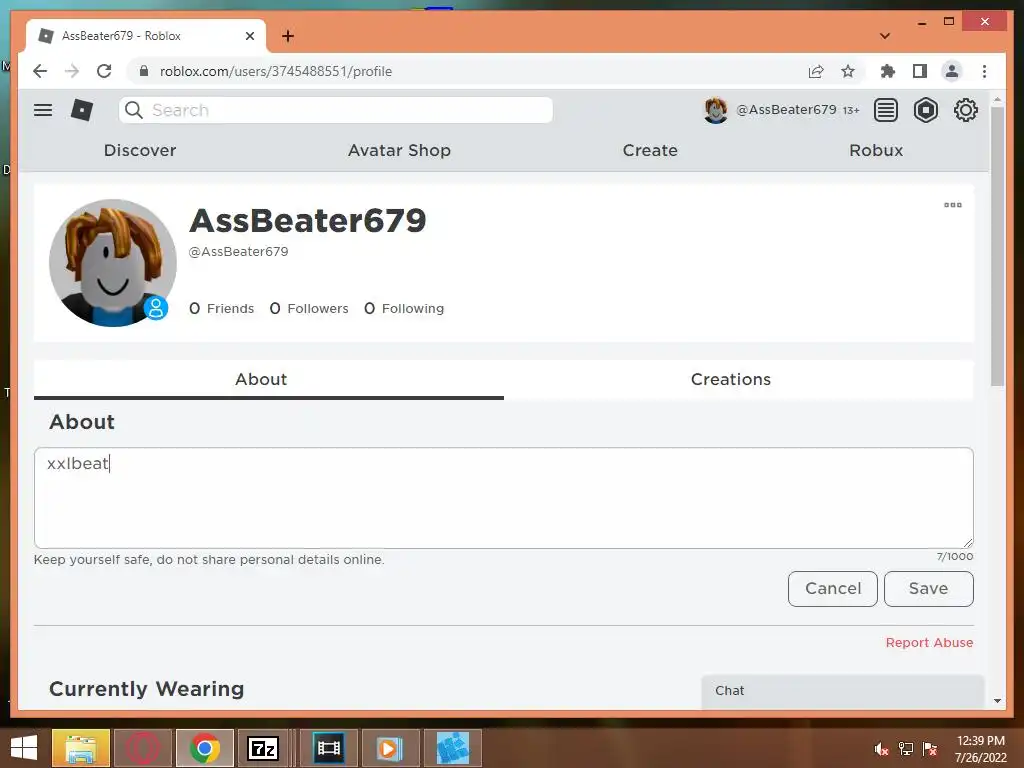Screen dimensions: 1024x768
Task: Share this page icon in address bar
Action: 816,71
